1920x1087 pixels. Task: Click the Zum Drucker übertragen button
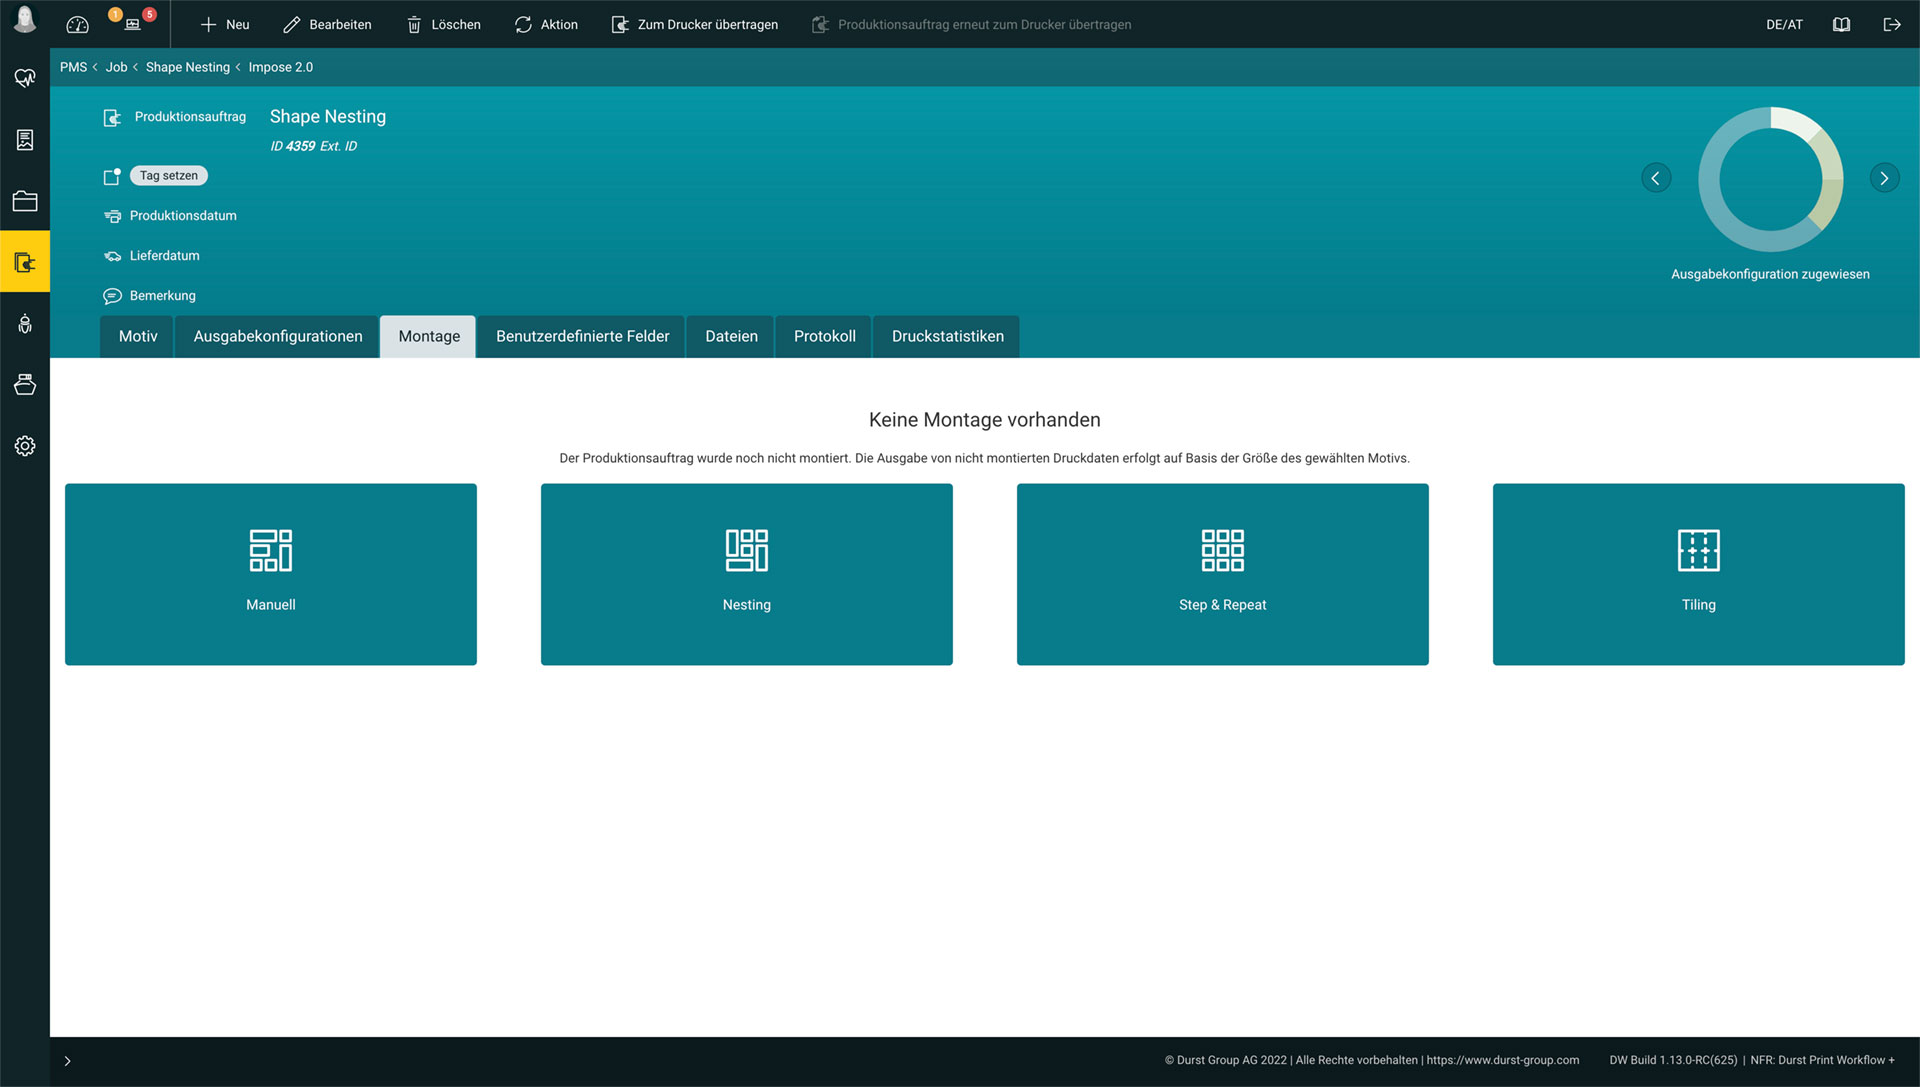pos(692,24)
